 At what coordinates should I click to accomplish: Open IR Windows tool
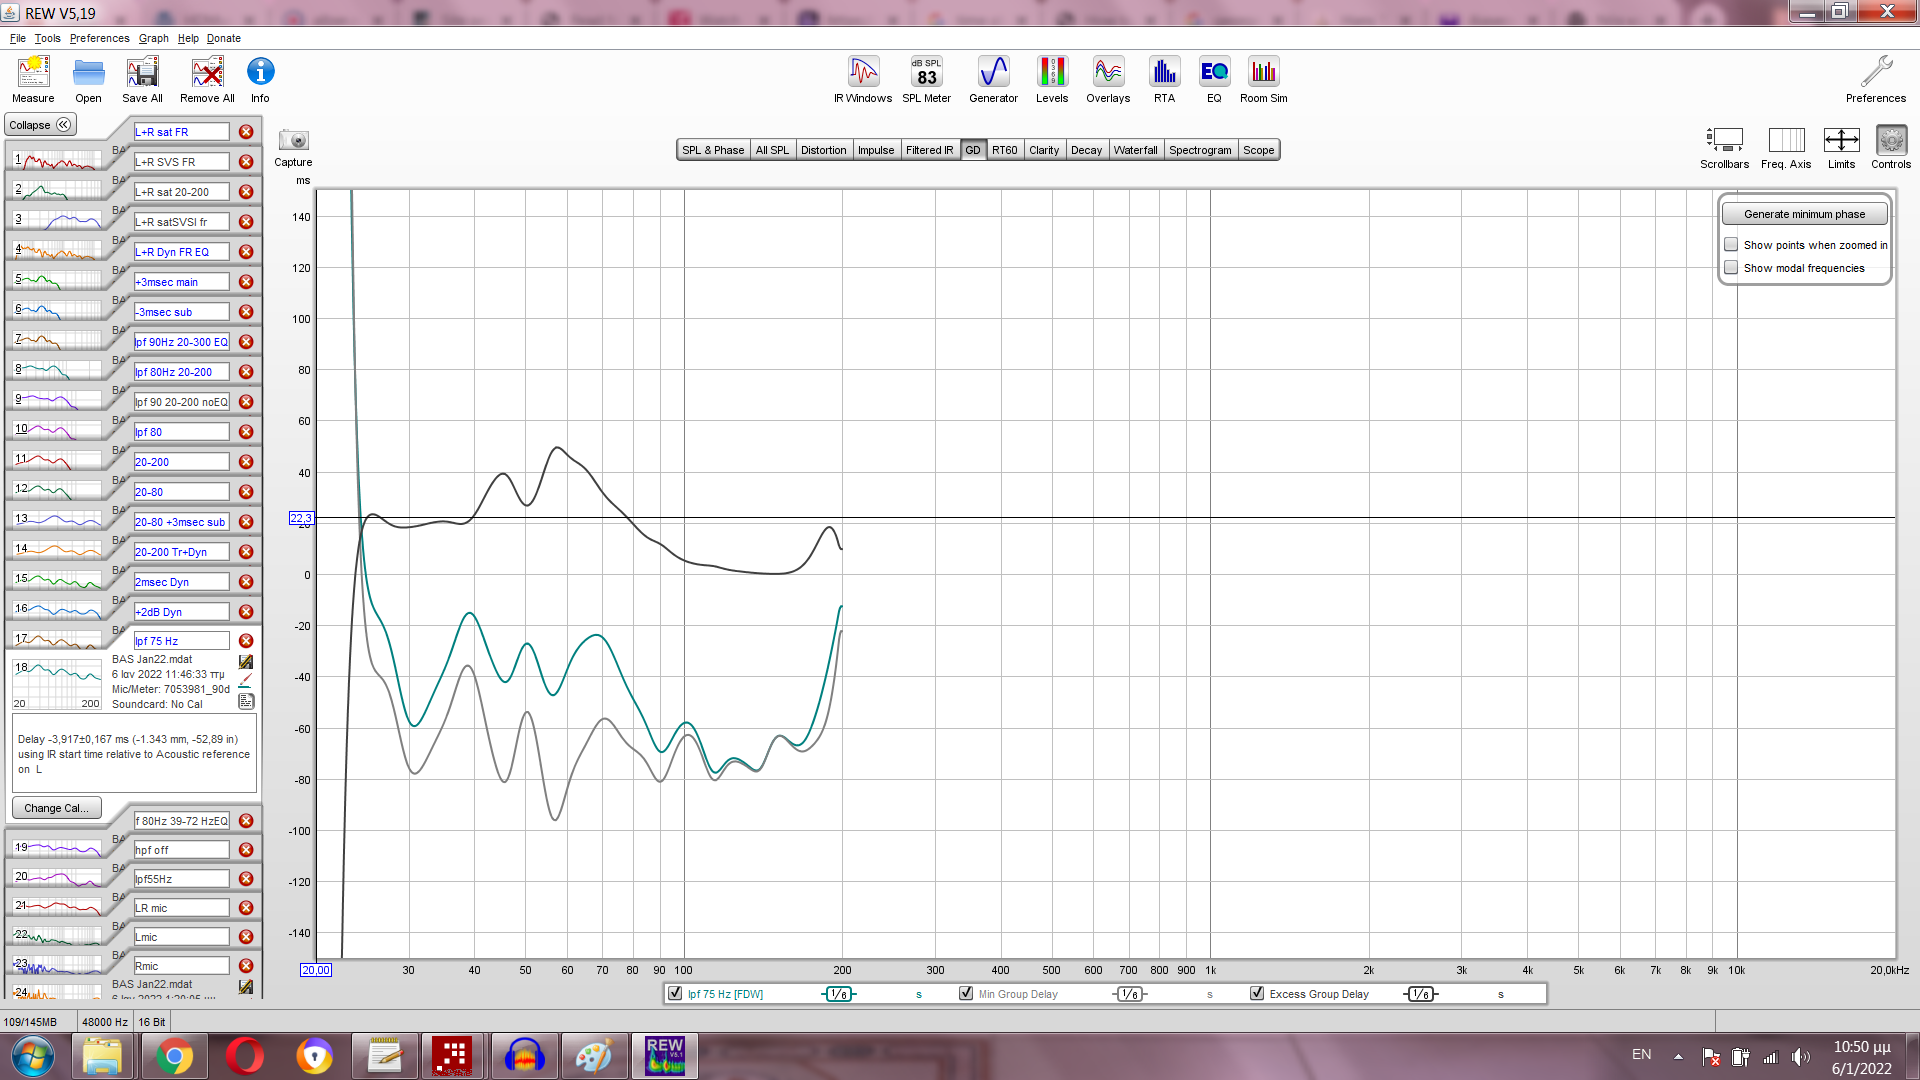863,79
